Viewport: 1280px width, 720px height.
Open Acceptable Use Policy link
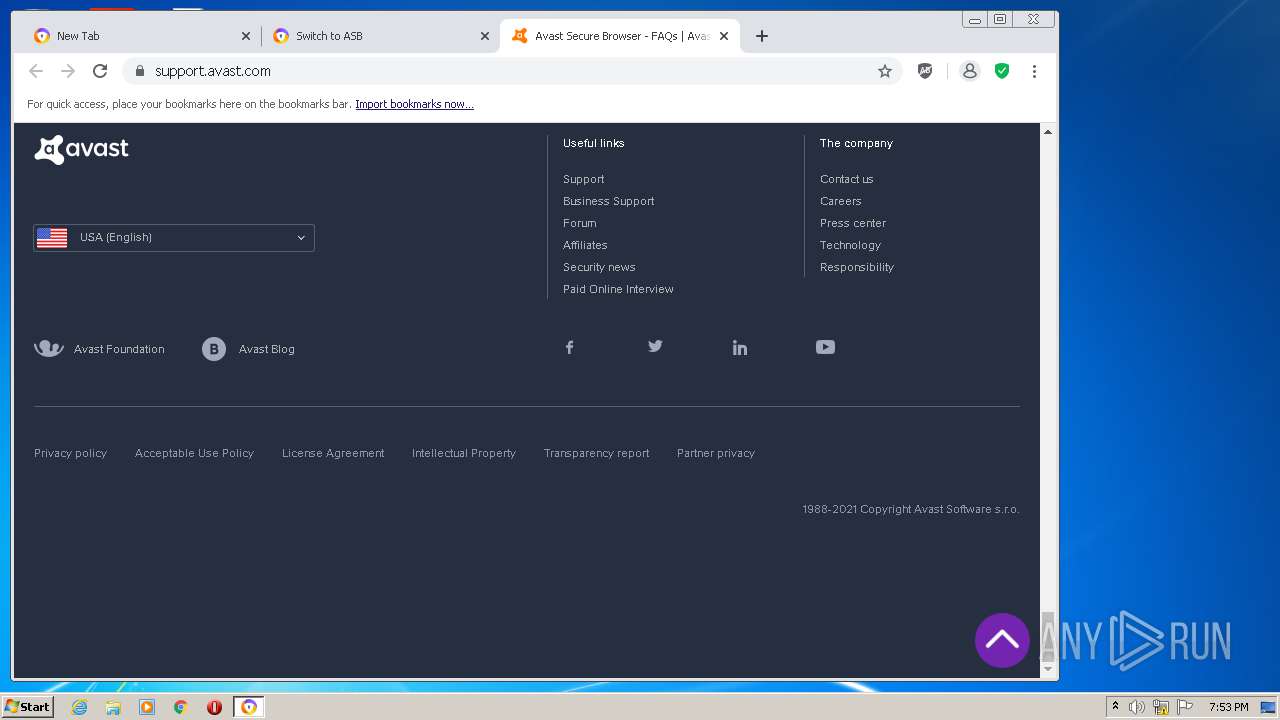click(194, 453)
